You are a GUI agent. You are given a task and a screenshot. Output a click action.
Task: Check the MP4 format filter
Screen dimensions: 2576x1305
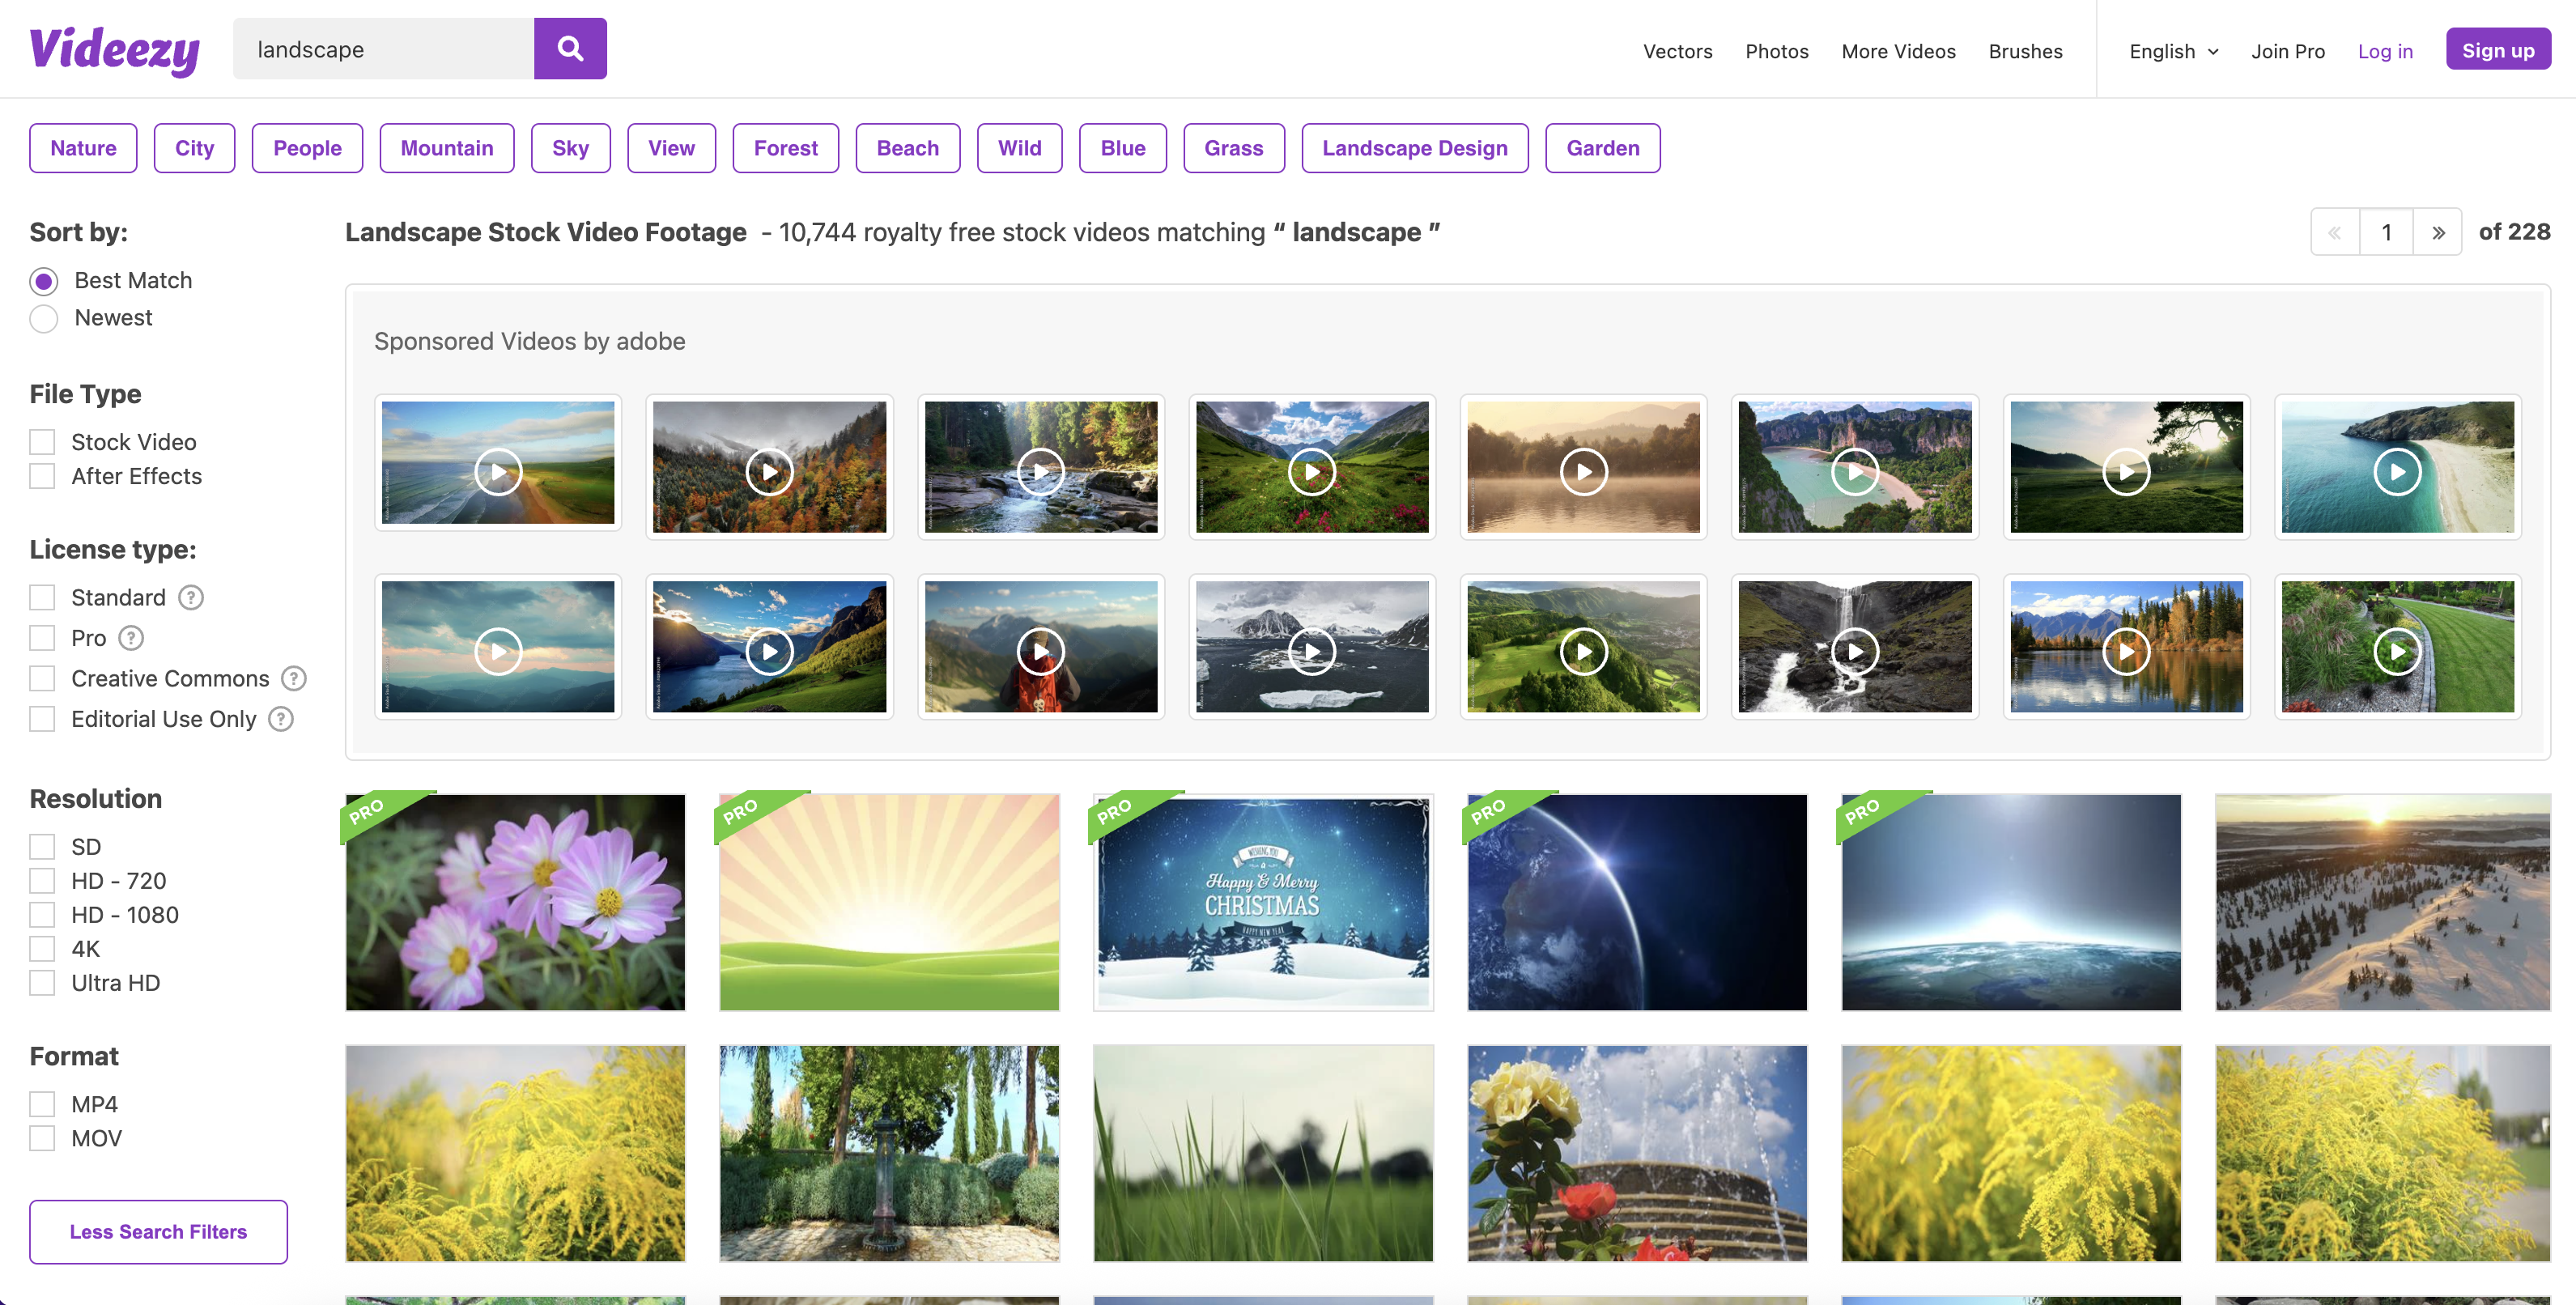[x=42, y=1104]
